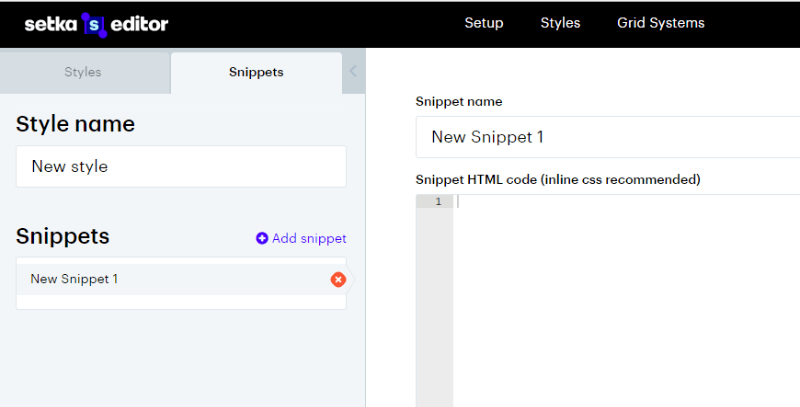Delete New Snippet 1 with red X

[x=338, y=279]
